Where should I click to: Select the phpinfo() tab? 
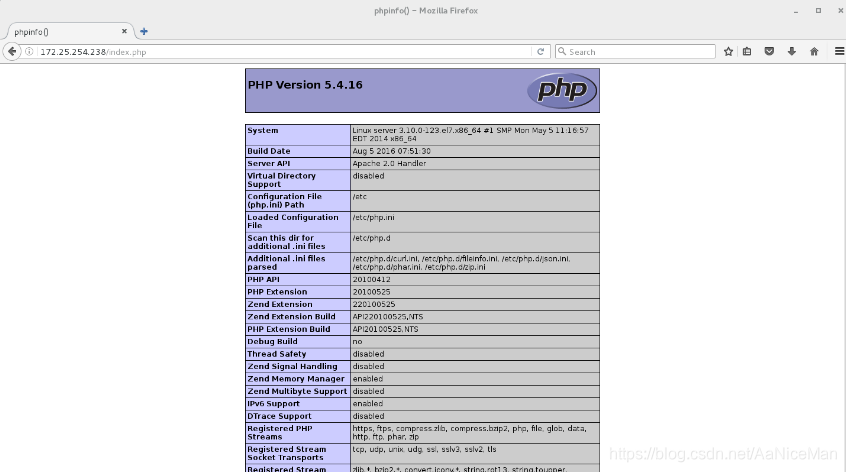pyautogui.click(x=69, y=32)
